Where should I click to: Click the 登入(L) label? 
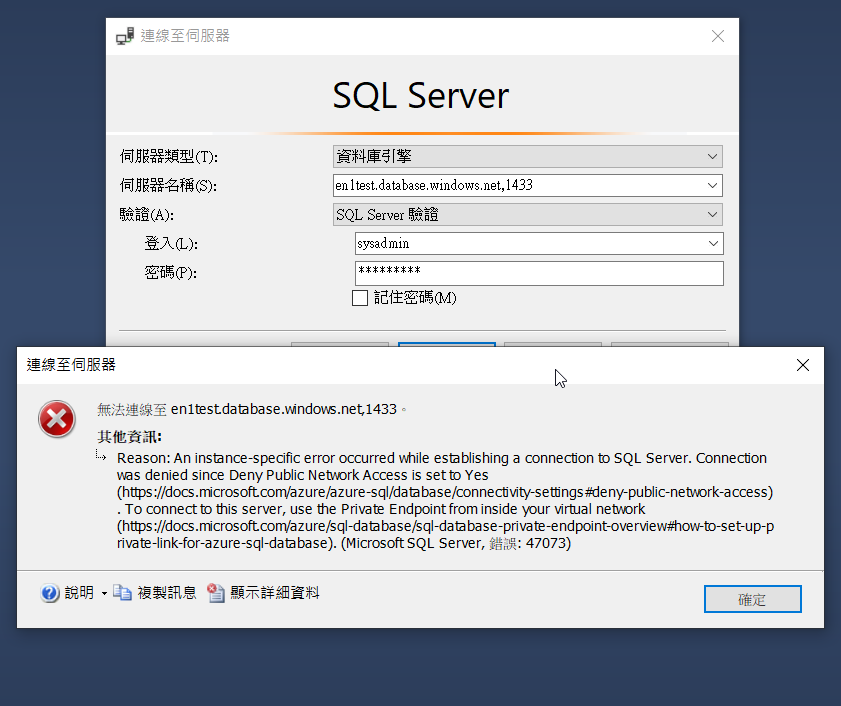tap(171, 244)
